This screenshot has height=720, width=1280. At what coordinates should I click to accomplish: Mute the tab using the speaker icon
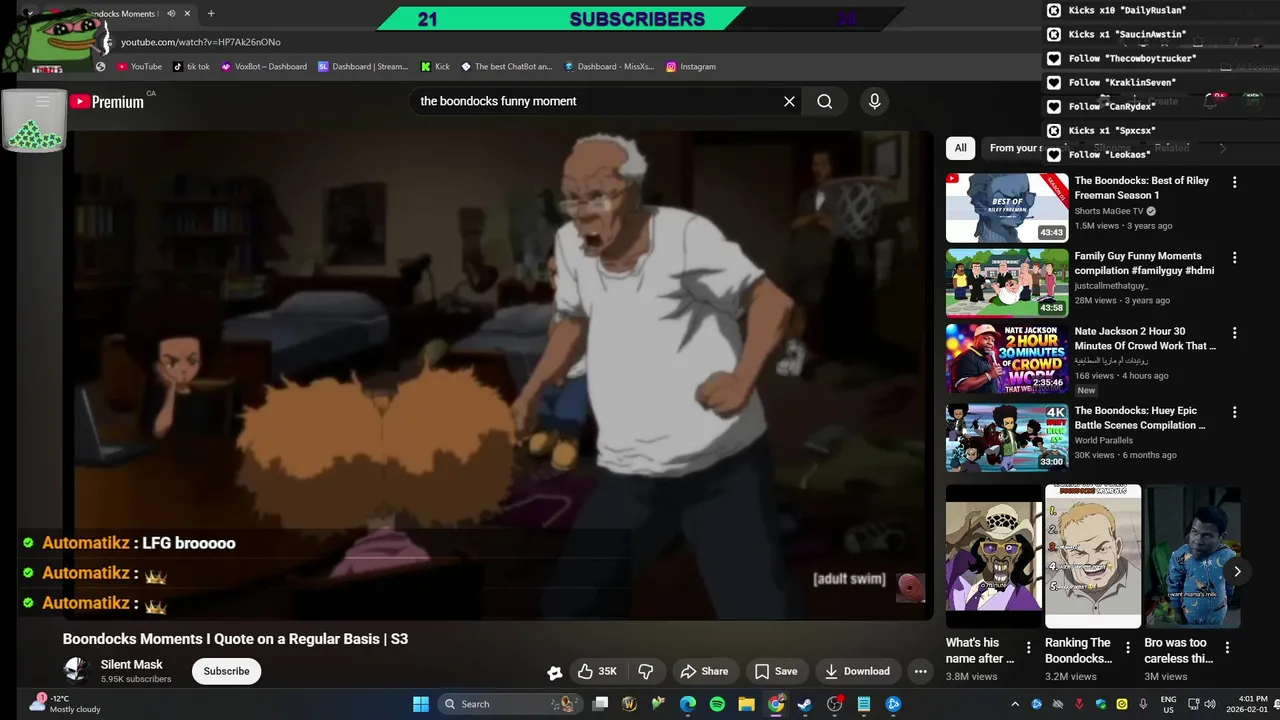(171, 13)
